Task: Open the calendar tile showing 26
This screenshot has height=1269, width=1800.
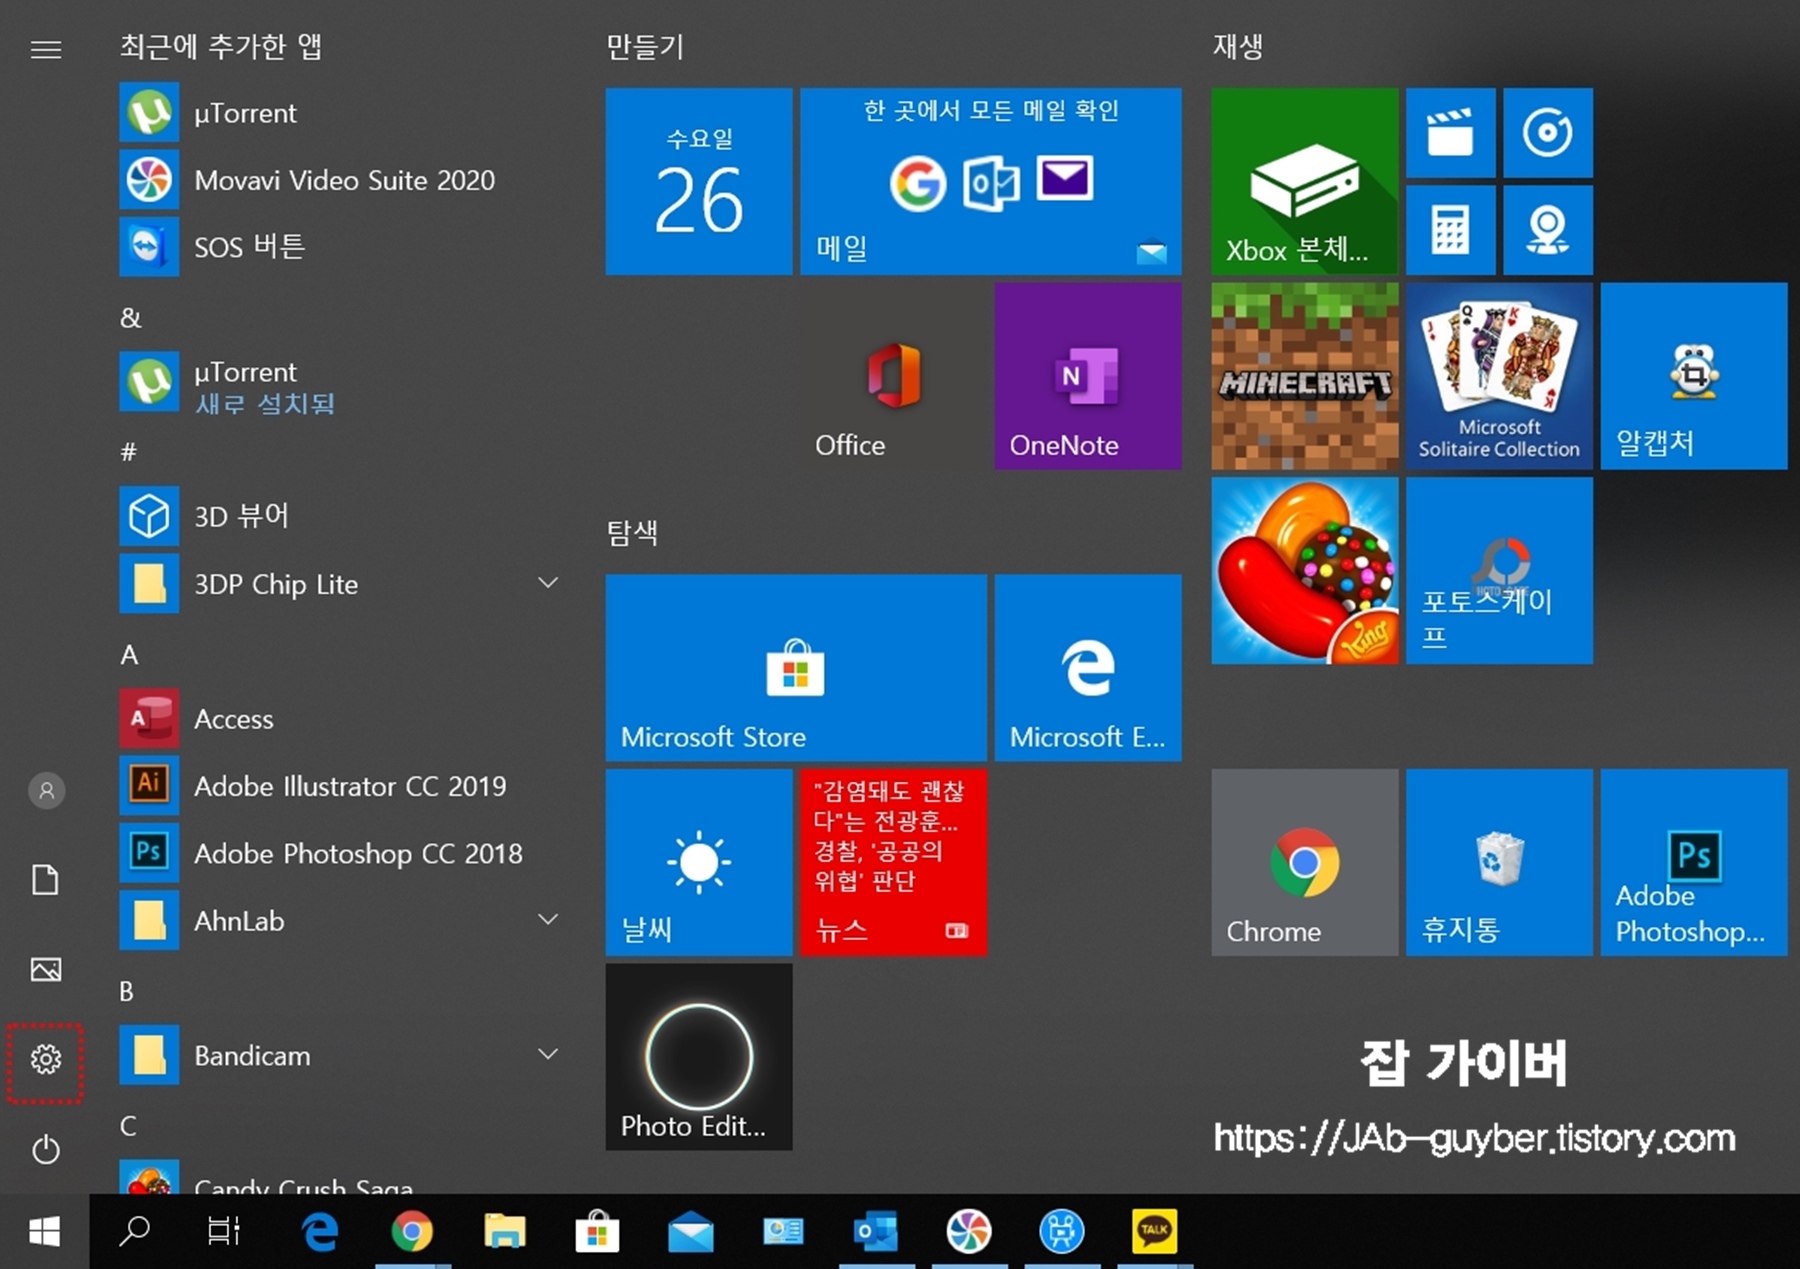Action: point(699,181)
